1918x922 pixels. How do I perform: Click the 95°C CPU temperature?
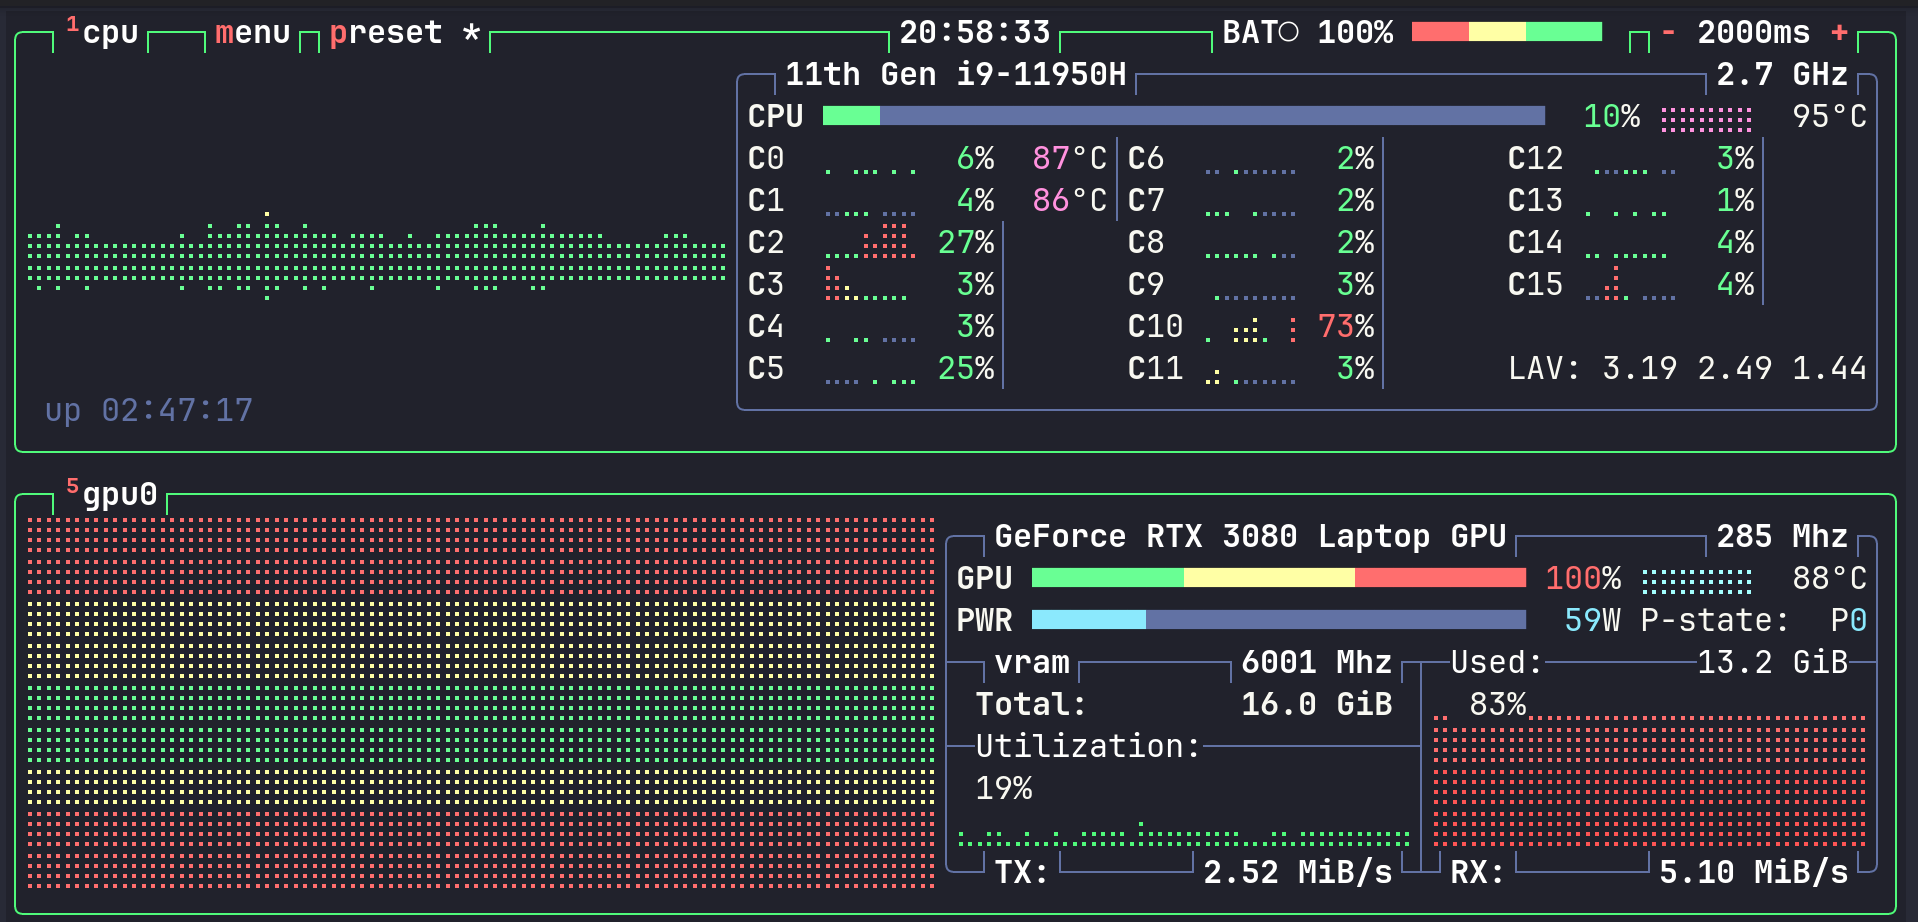tap(1830, 117)
